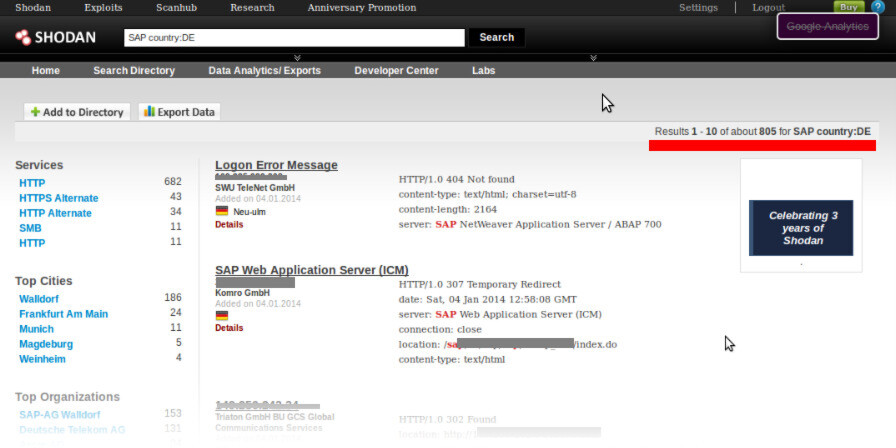The height and width of the screenshot is (448, 896).
Task: Click the left double-chevron expander below search bar
Action: tap(297, 58)
